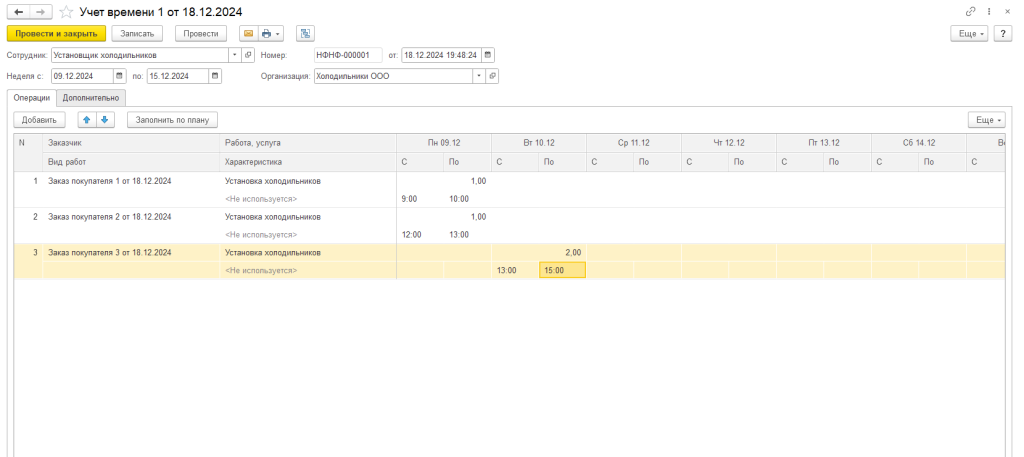Click Установка холодильников in row 1

[x=272, y=181]
